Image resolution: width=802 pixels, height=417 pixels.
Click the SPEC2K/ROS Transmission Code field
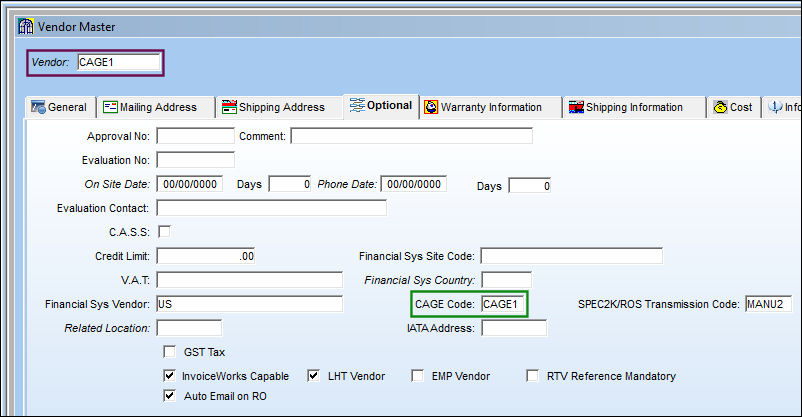(768, 304)
